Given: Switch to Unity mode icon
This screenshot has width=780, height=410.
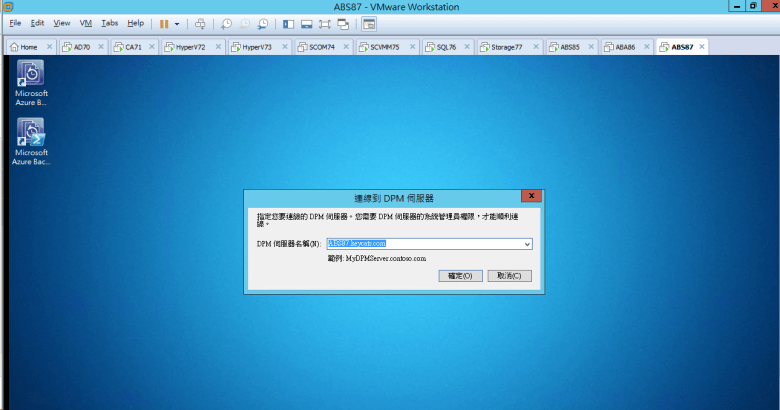Looking at the screenshot, I should coord(343,23).
